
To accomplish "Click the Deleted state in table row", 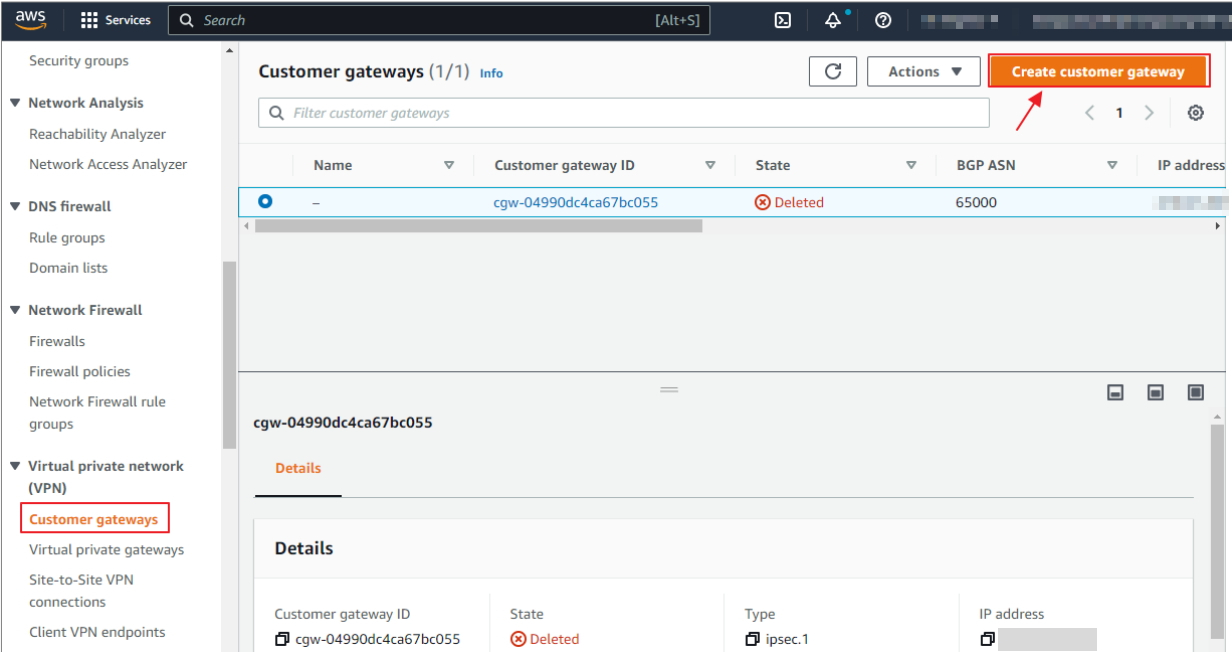I will tap(789, 202).
